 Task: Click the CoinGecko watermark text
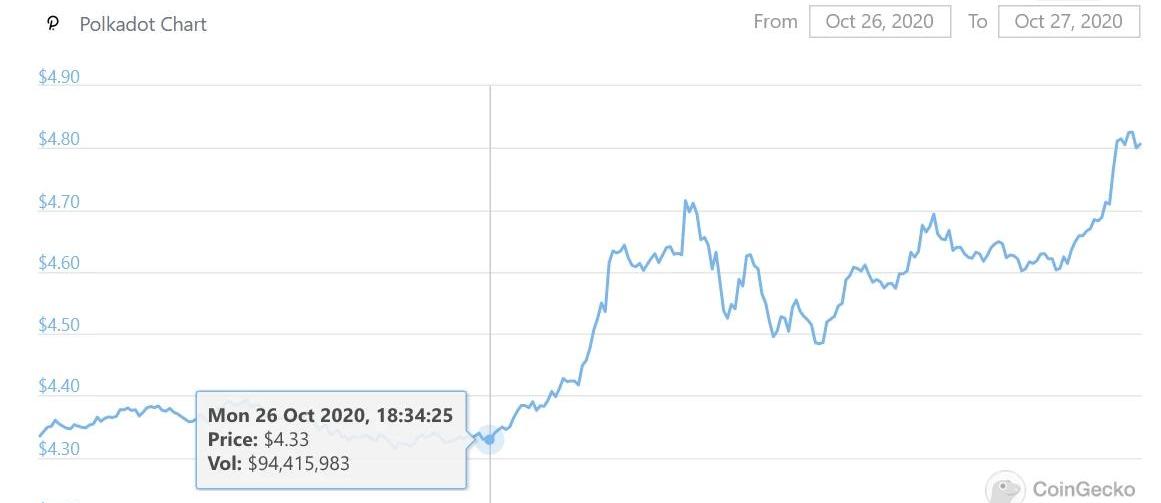(x=1083, y=489)
